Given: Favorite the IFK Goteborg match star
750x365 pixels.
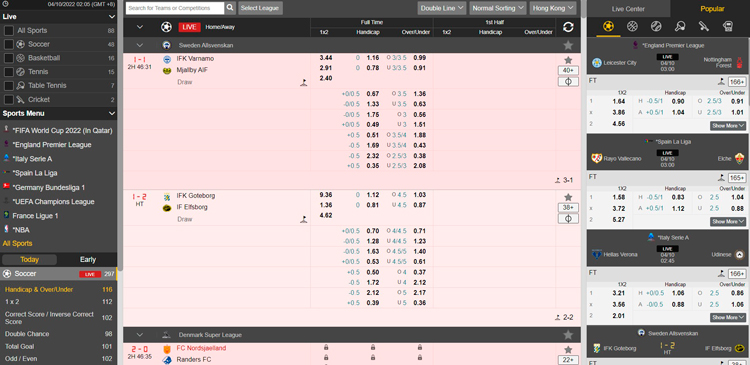Looking at the screenshot, I should [x=568, y=198].
